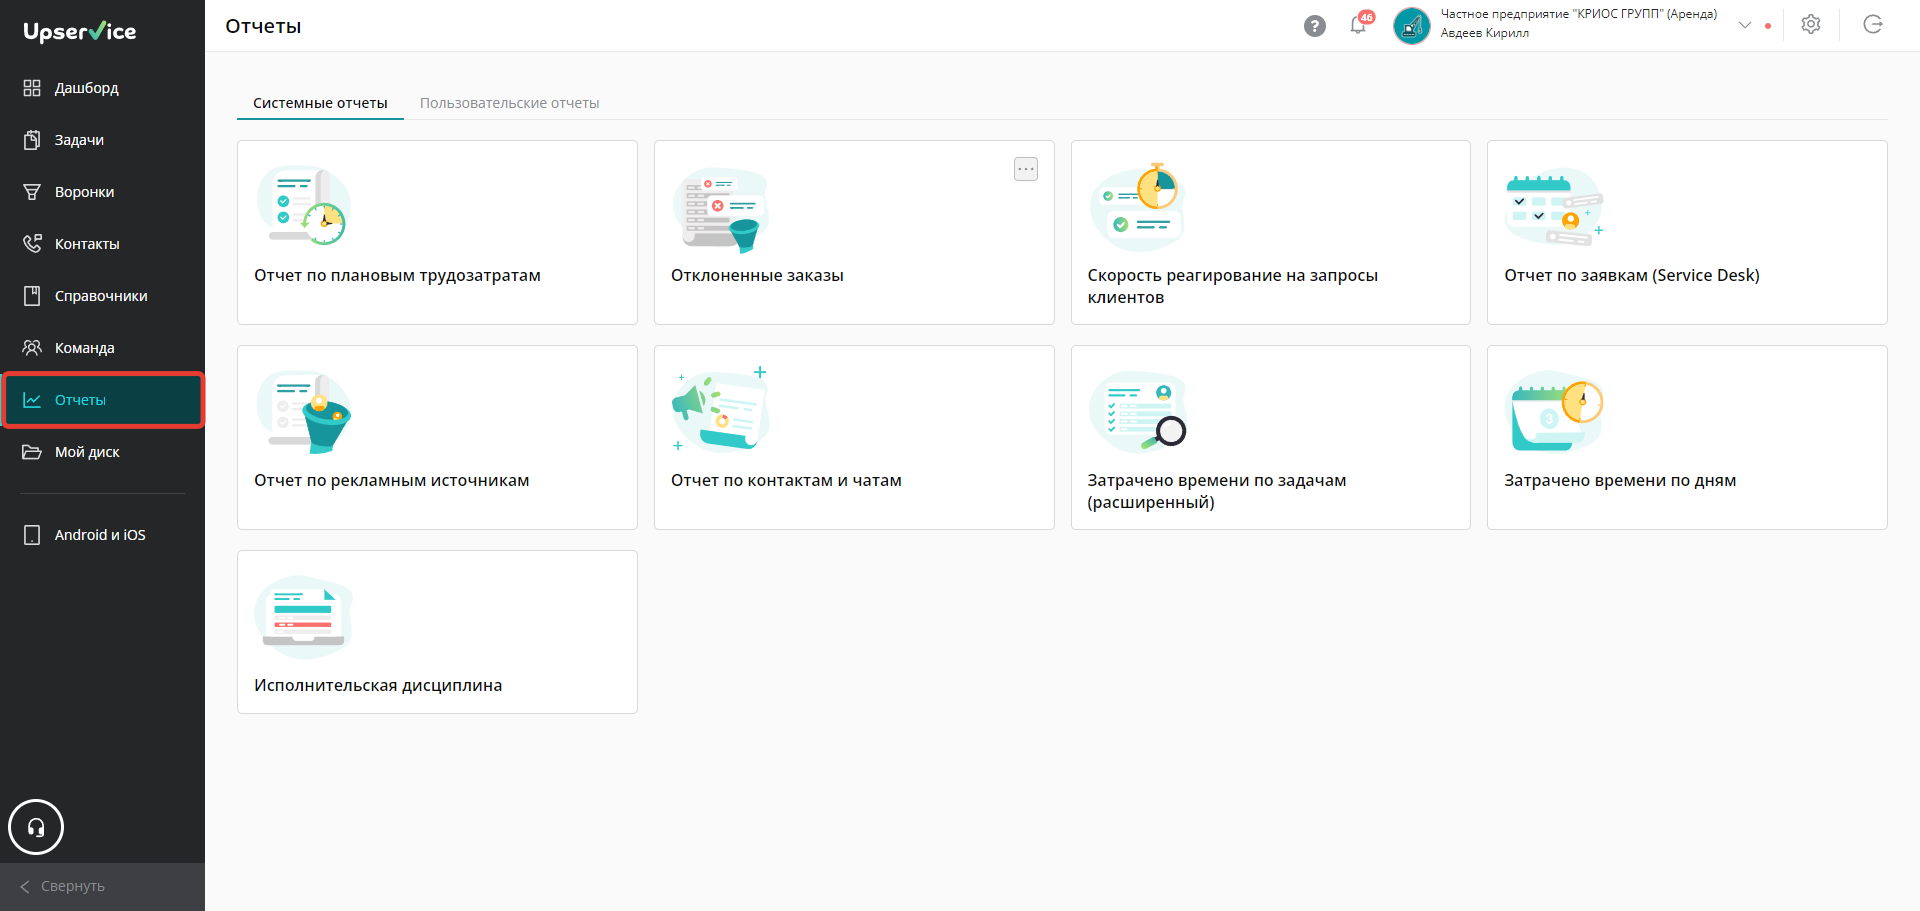Open Исполнительская дисциплина report title
The height and width of the screenshot is (911, 1920).
(378, 685)
